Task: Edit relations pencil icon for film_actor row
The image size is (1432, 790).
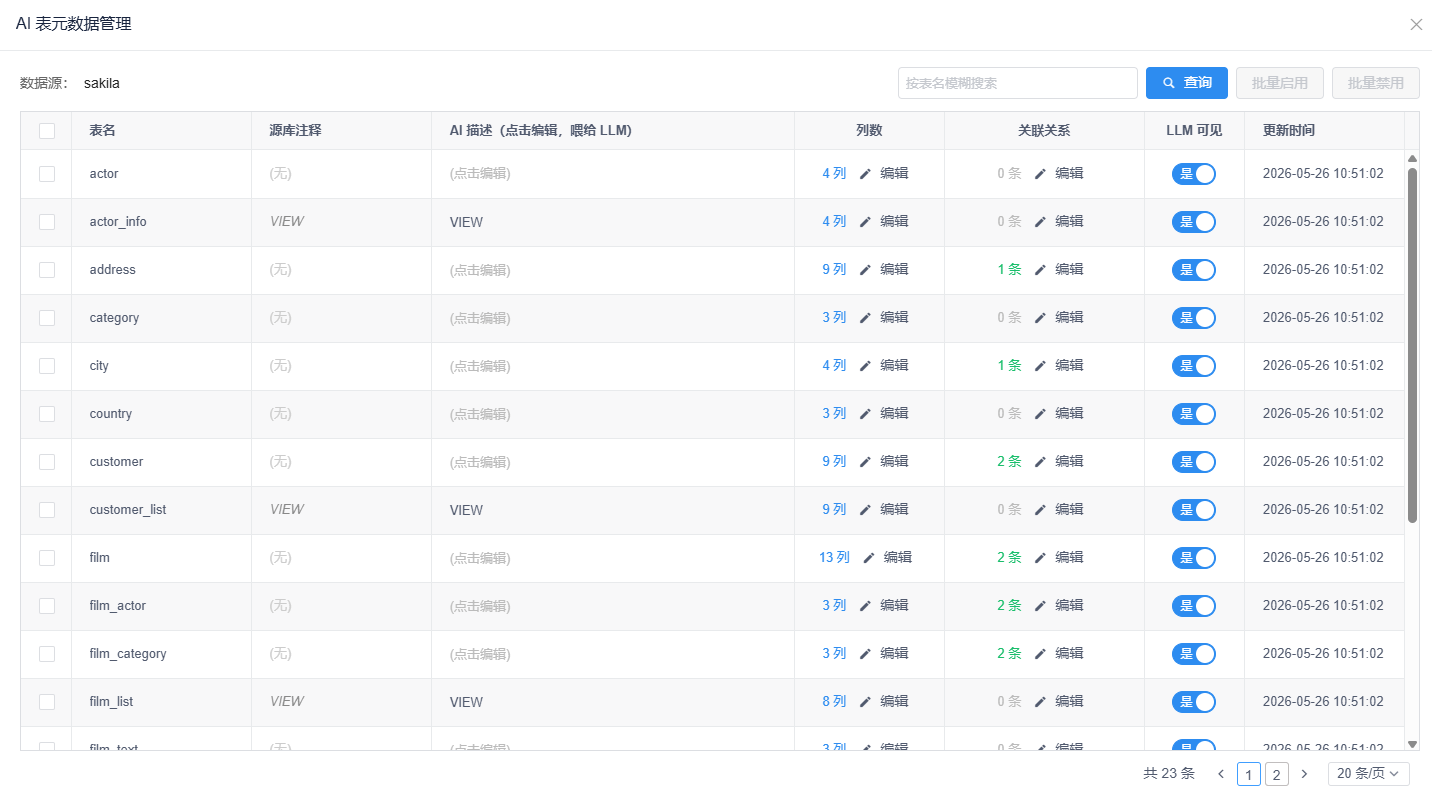Action: coord(1040,606)
